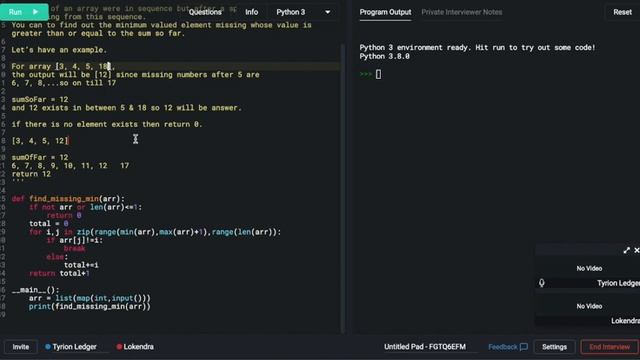The height and width of the screenshot is (360, 640).
Task: Click the 'arr = list(map(int,input()))' line
Action: (89, 298)
